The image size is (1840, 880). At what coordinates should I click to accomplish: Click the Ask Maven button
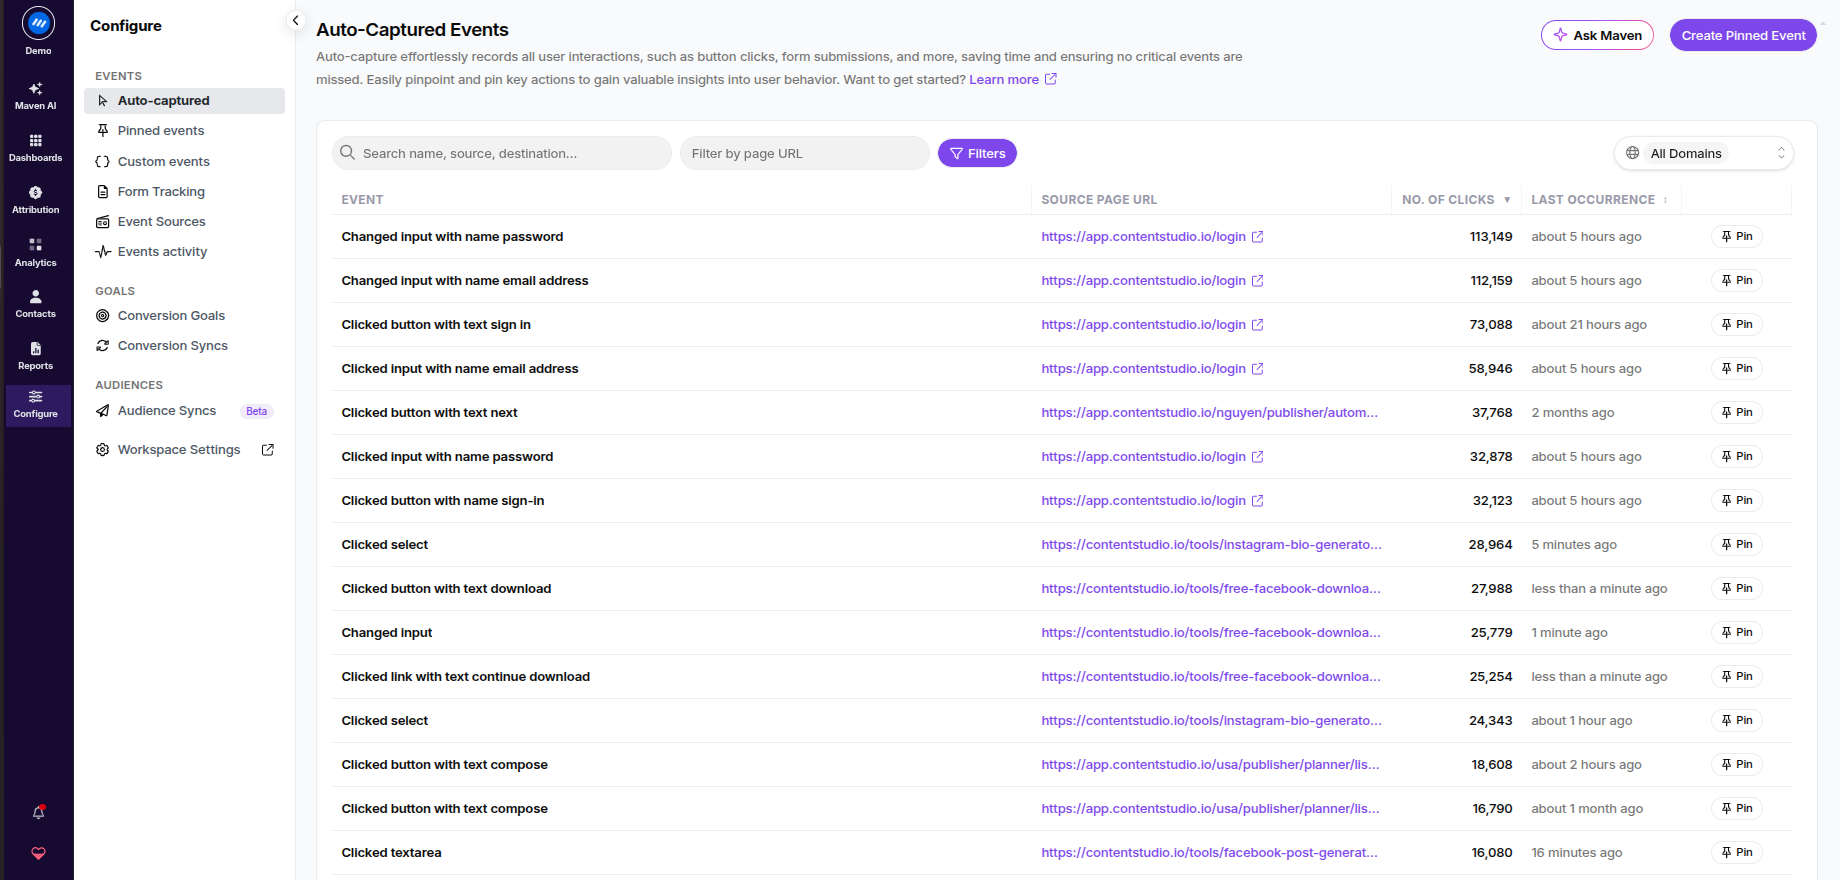1597,35
